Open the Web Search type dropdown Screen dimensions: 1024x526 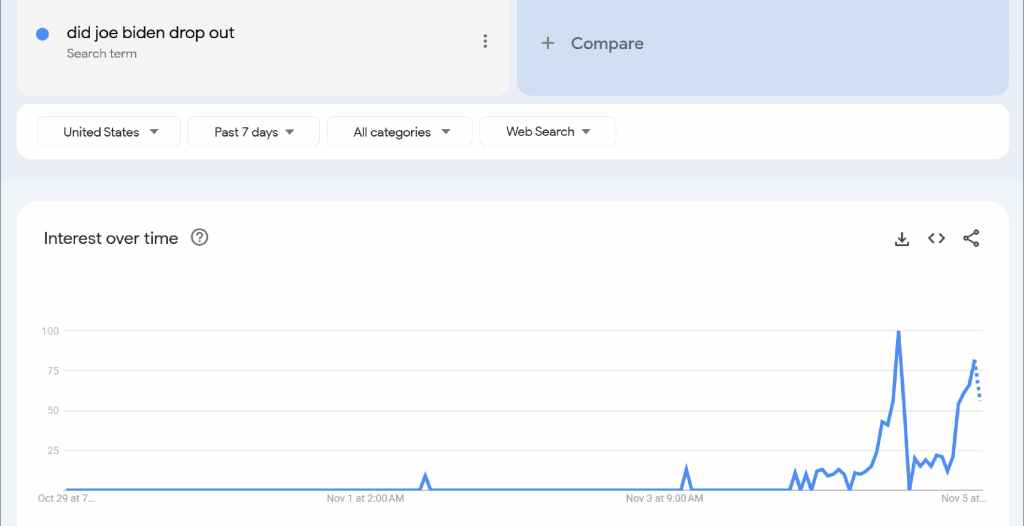(547, 131)
